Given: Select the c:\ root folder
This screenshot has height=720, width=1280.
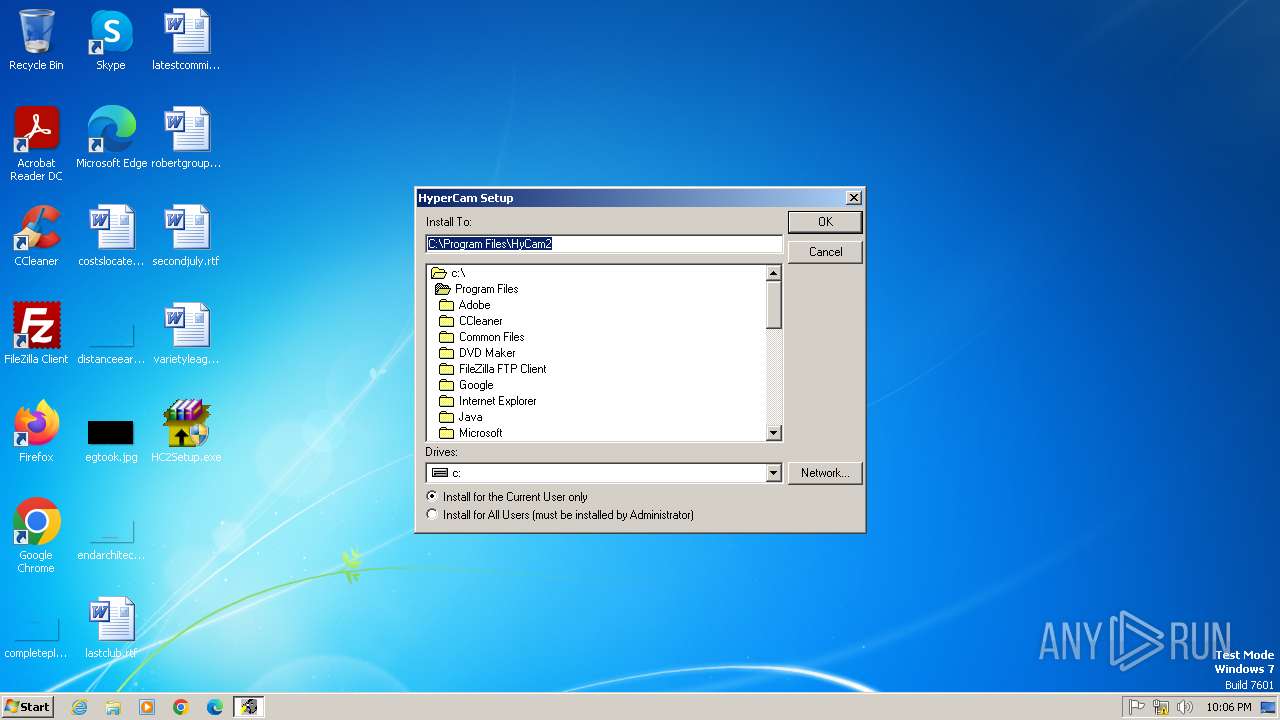Looking at the screenshot, I should (x=449, y=273).
